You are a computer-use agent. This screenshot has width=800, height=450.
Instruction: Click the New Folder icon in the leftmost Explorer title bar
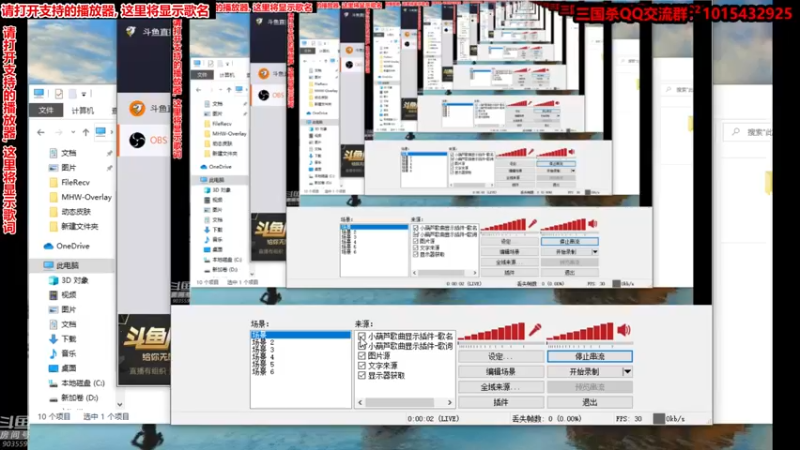72,93
